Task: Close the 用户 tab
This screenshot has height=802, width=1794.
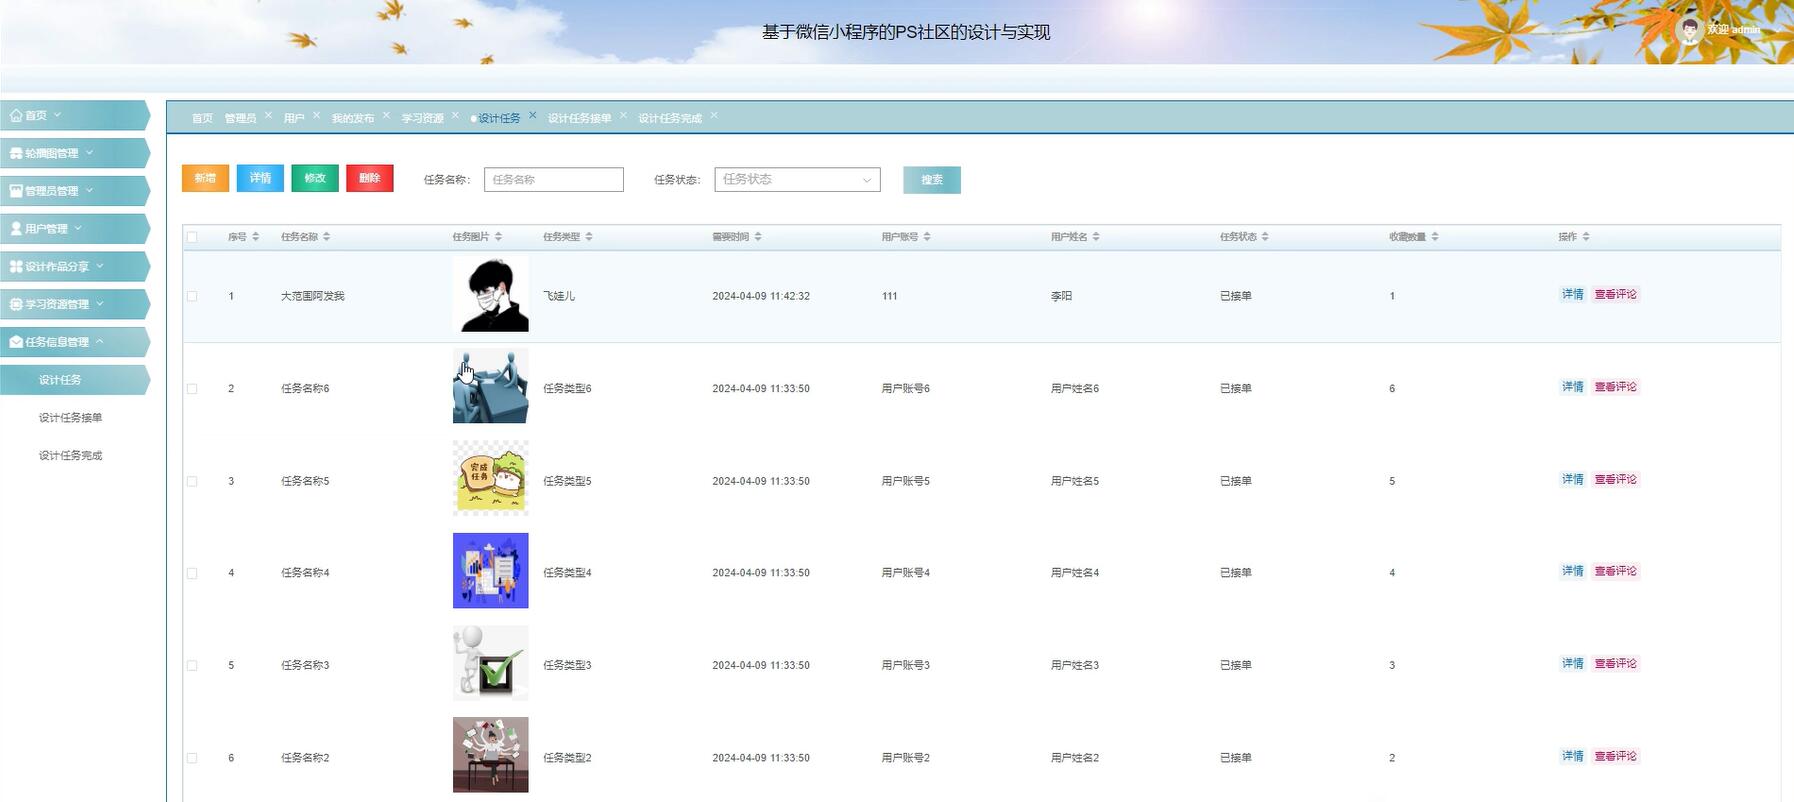Action: pyautogui.click(x=316, y=115)
